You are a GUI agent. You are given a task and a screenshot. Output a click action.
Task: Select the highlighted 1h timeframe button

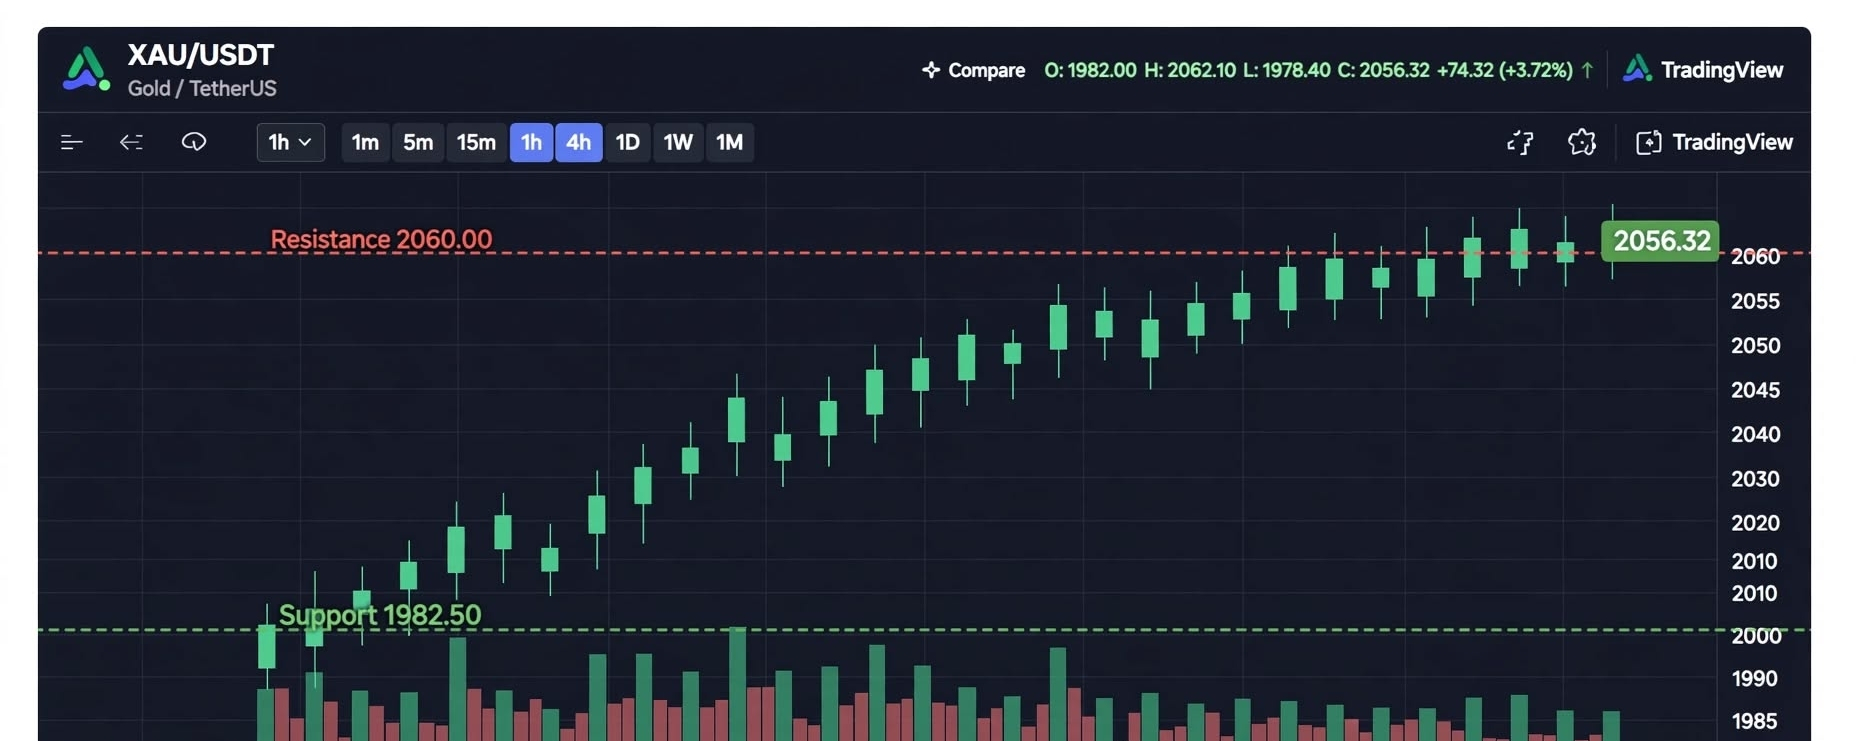531,142
